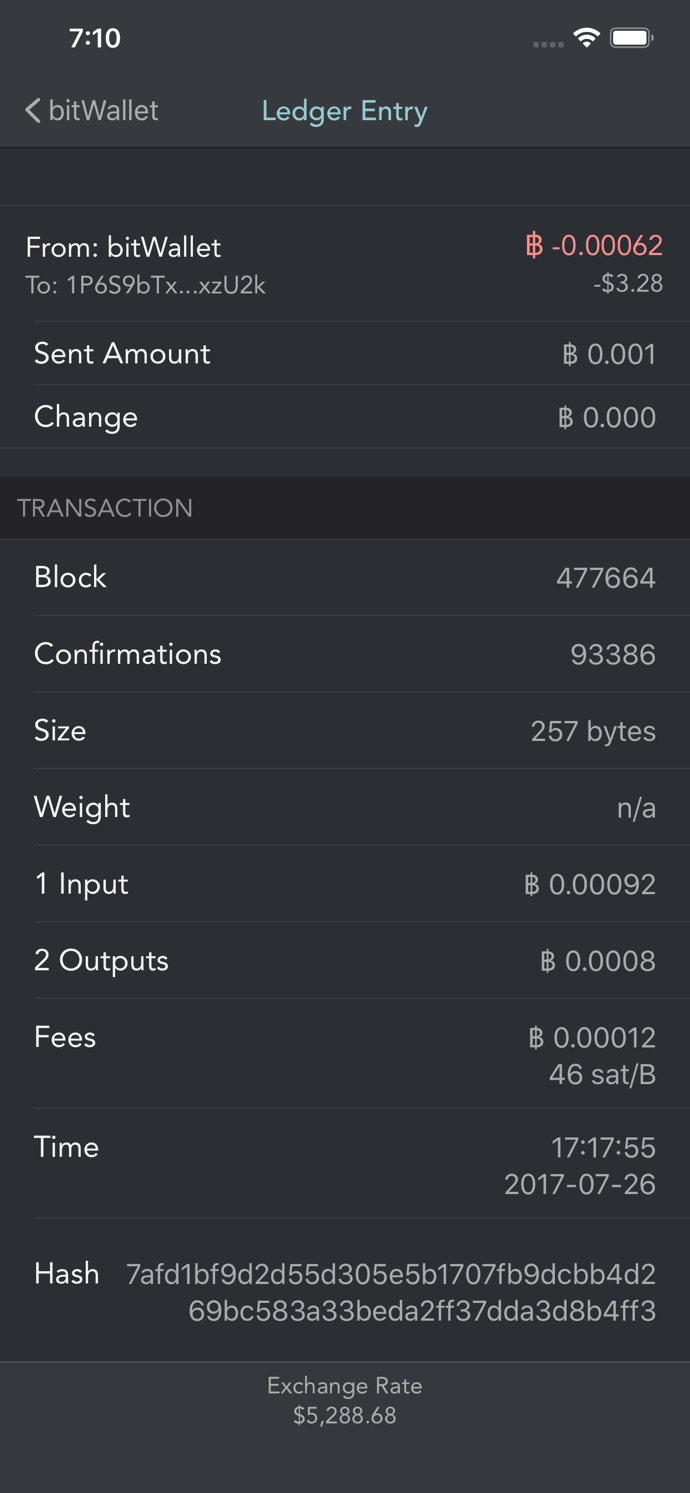This screenshot has width=690, height=1493.
Task: Tap the -$3.28 fiat amount
Action: 627,284
